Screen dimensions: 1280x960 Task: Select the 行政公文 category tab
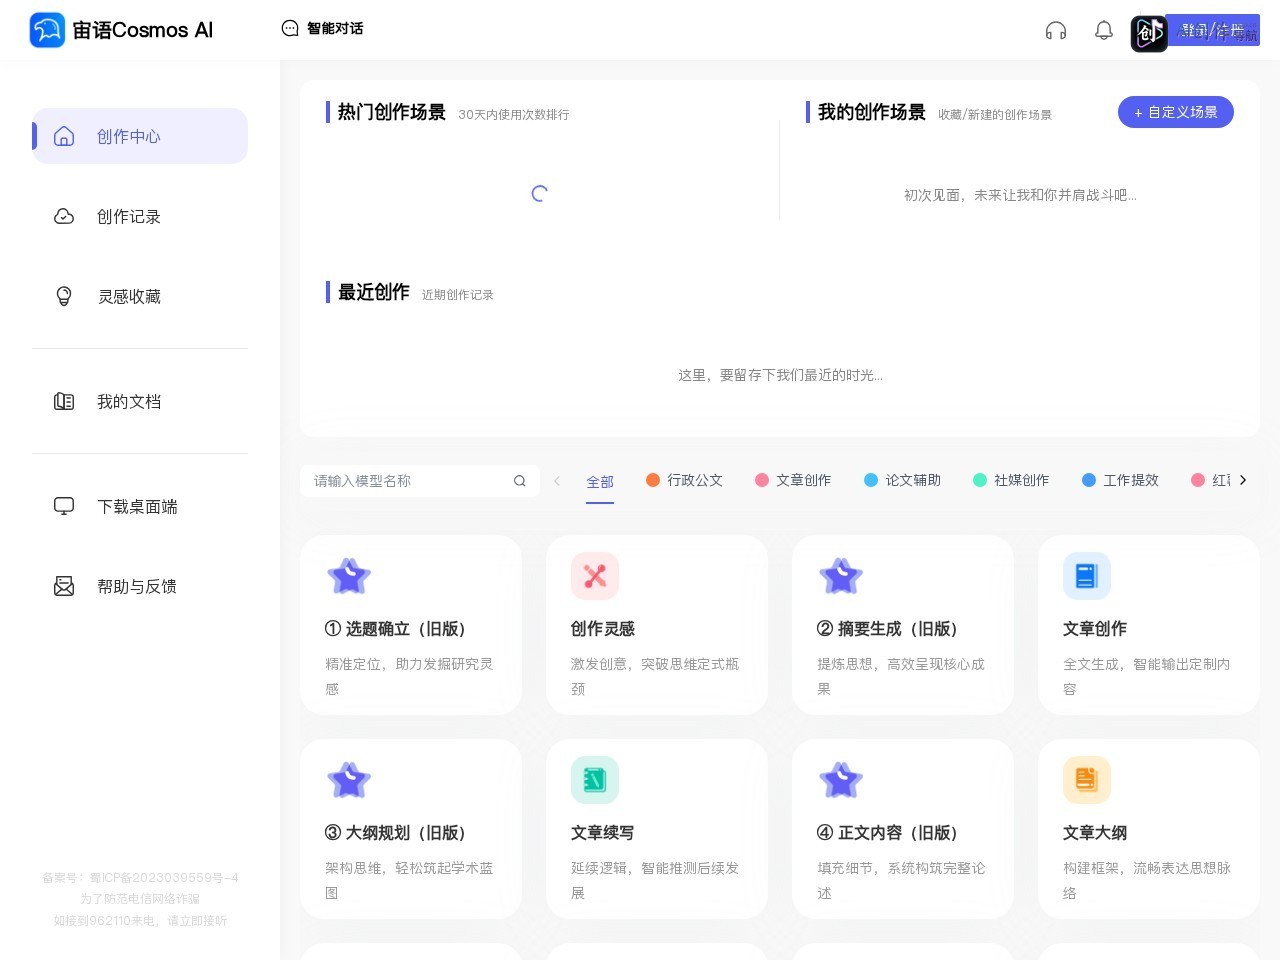[684, 480]
